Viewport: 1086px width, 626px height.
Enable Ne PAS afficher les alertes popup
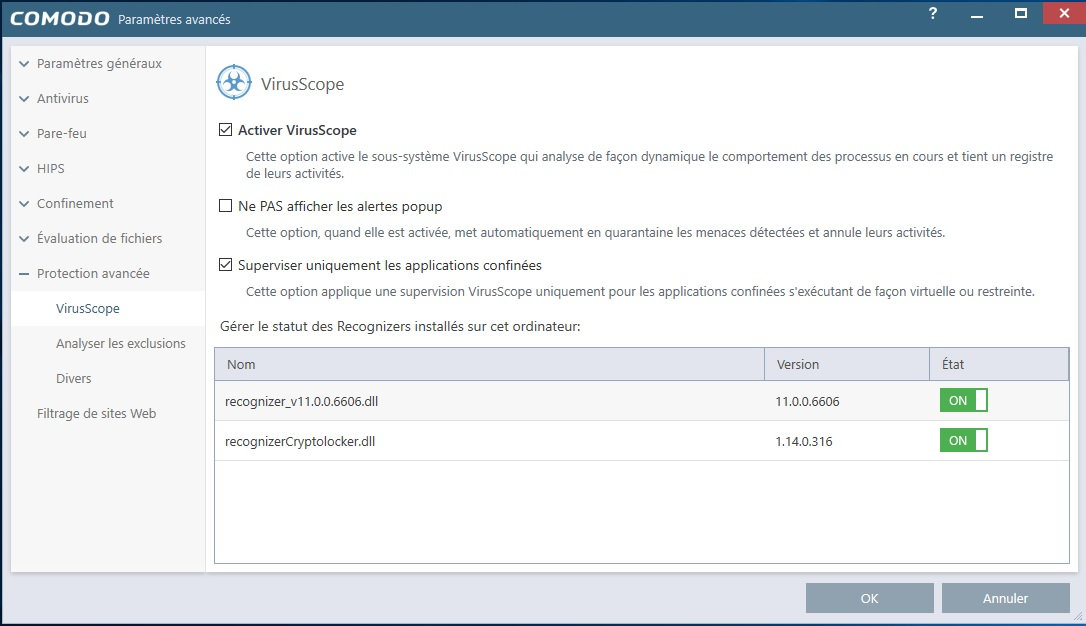pos(225,206)
